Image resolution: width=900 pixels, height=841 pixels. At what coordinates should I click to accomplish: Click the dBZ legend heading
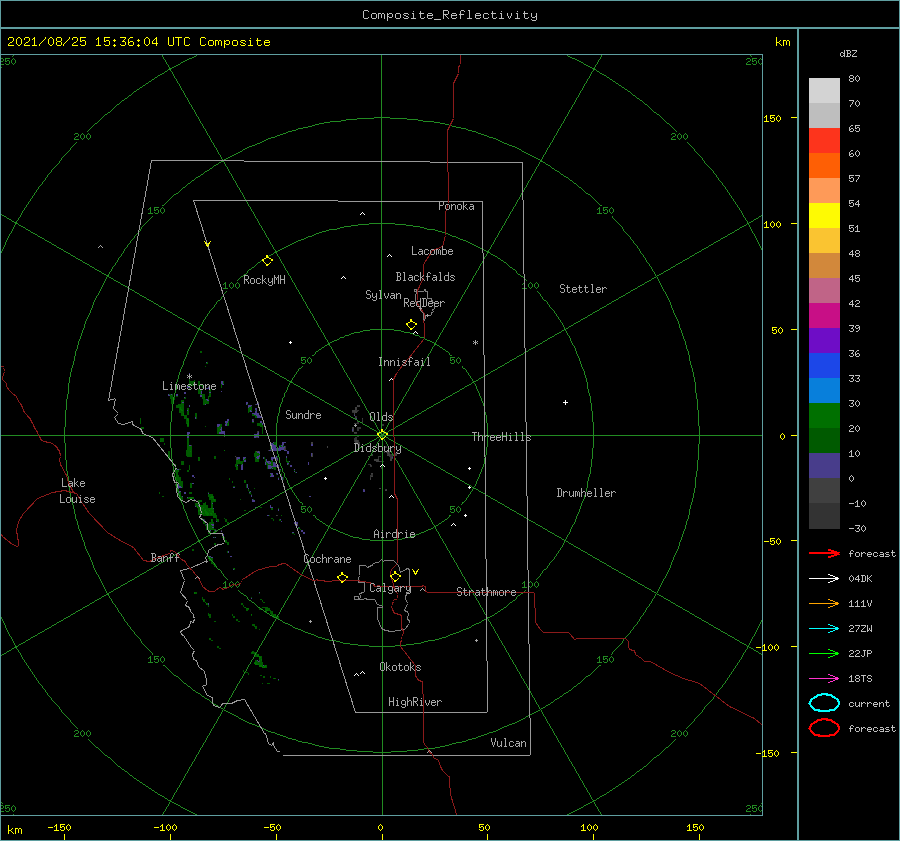tap(848, 53)
